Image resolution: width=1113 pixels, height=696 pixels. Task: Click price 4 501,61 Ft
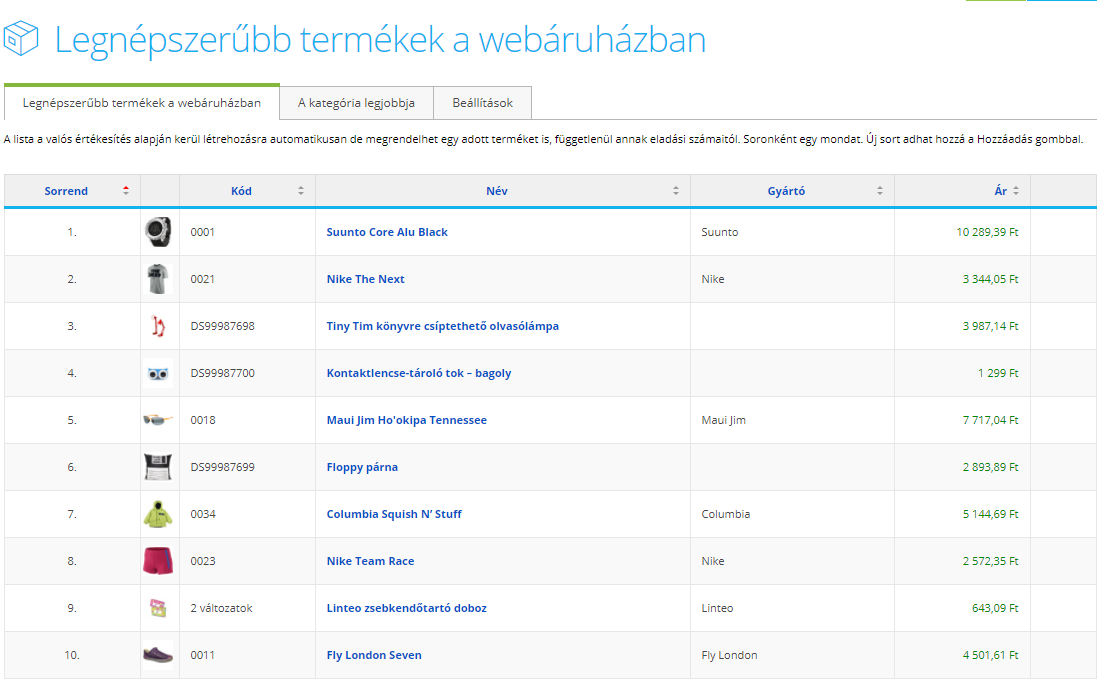(x=990, y=655)
